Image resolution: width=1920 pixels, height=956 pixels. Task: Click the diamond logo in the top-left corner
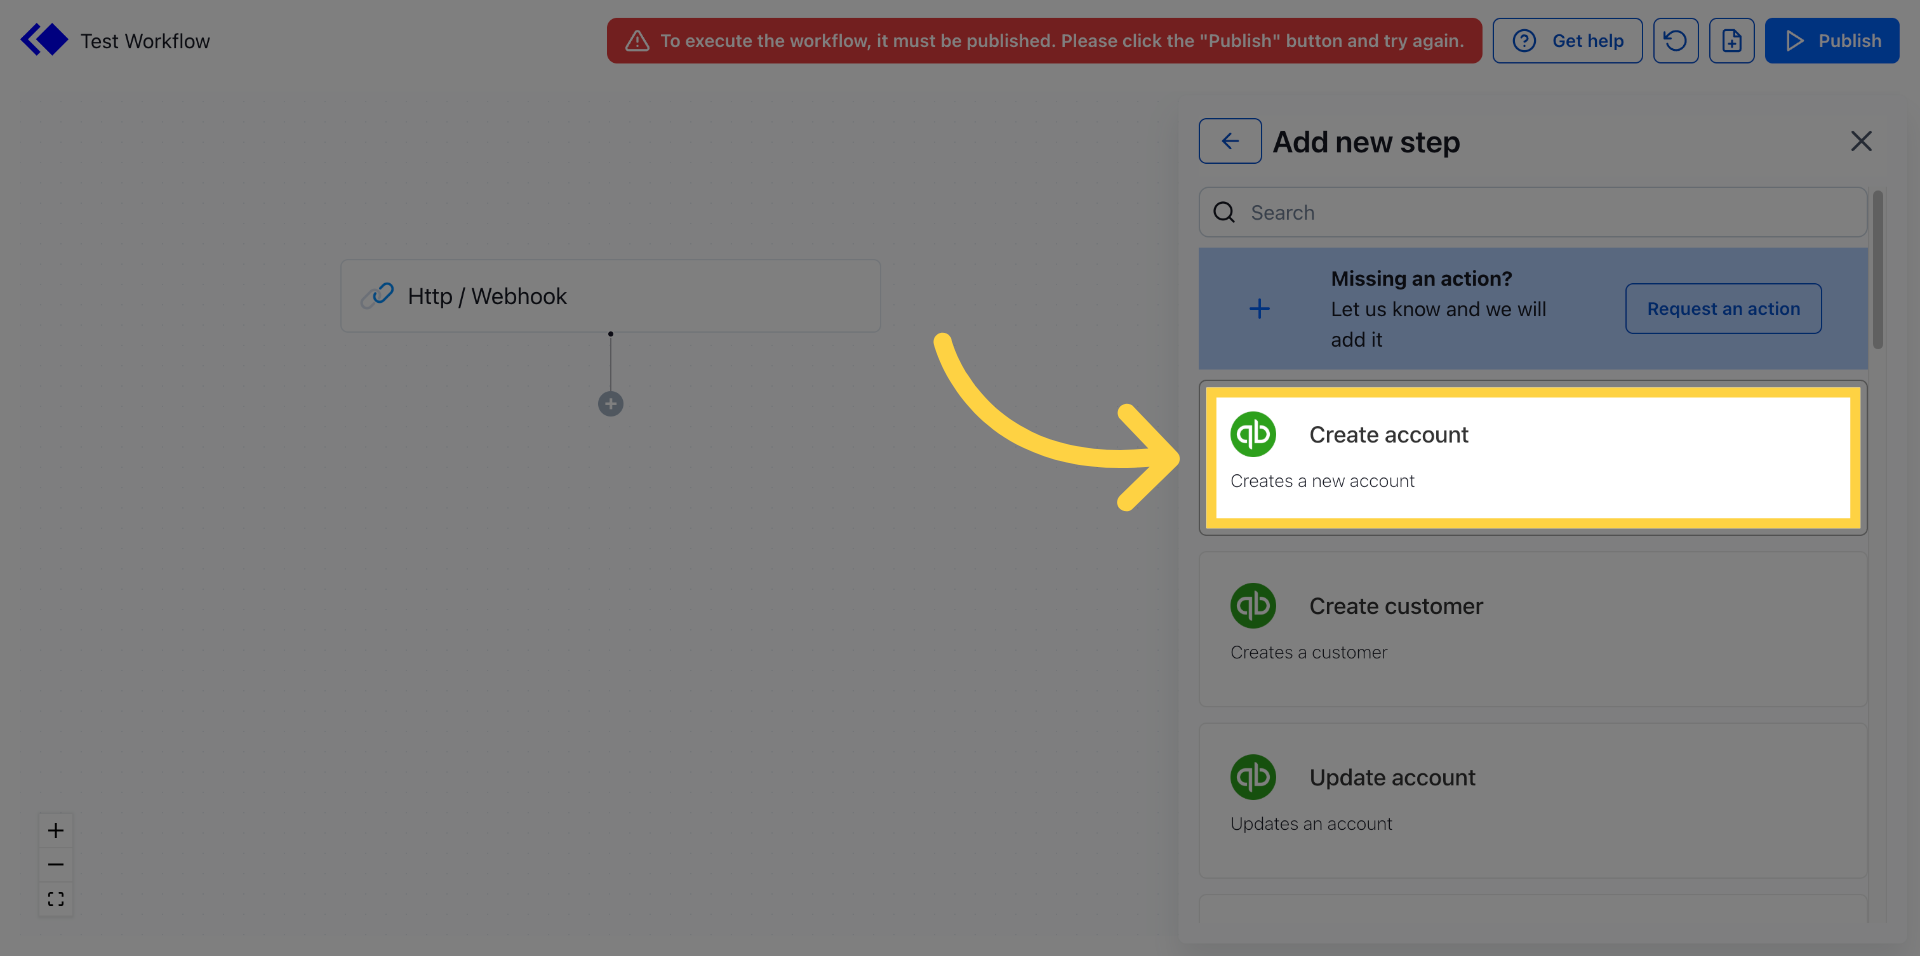44,39
